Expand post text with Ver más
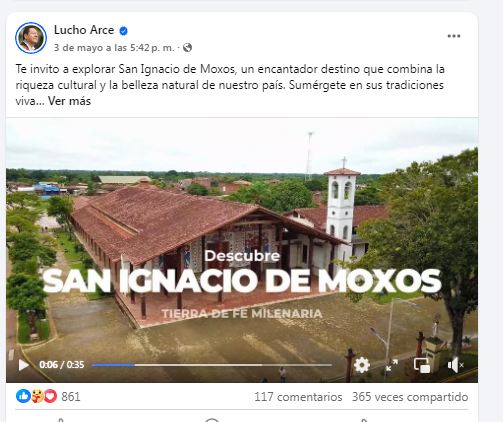 point(69,101)
